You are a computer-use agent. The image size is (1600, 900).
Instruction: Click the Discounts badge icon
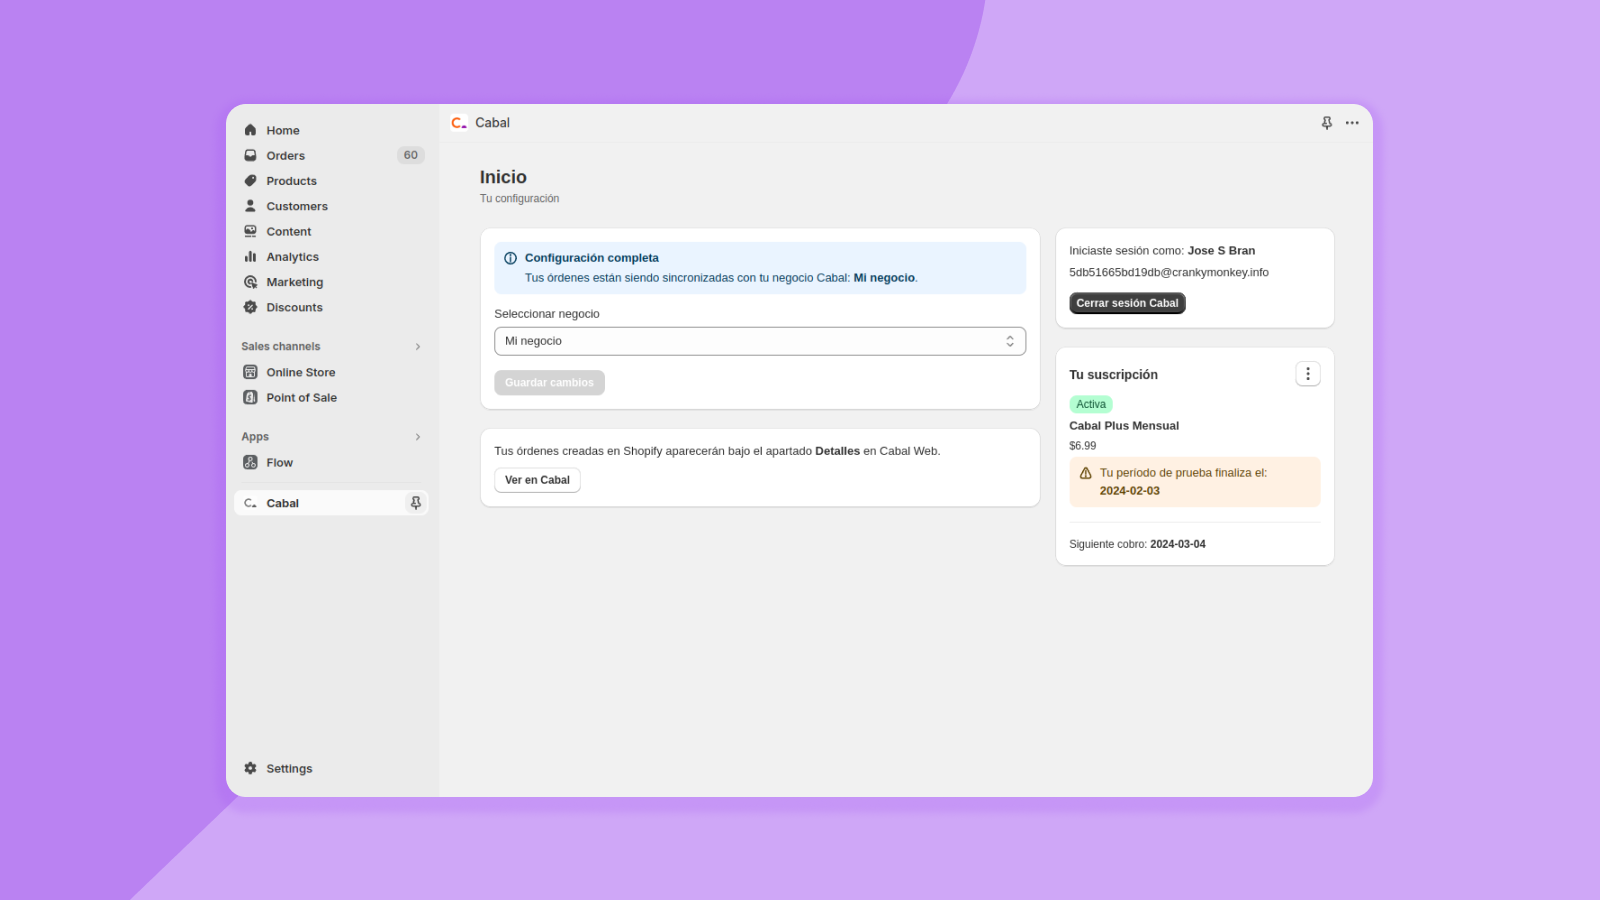pos(250,307)
